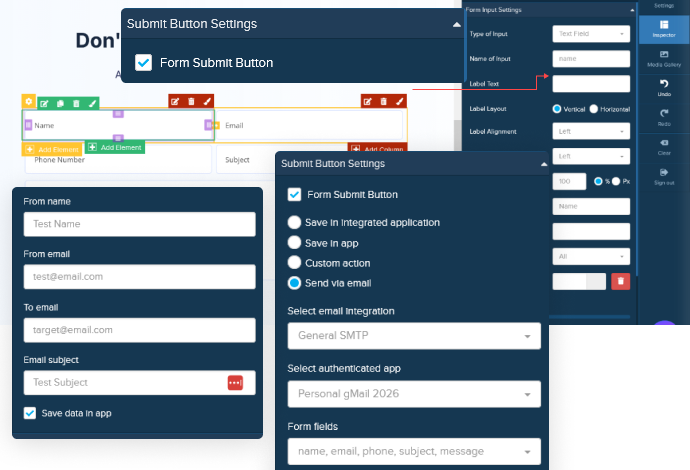690x470 pixels.
Task: Click red ellipsis icon in Email subject
Action: point(235,383)
